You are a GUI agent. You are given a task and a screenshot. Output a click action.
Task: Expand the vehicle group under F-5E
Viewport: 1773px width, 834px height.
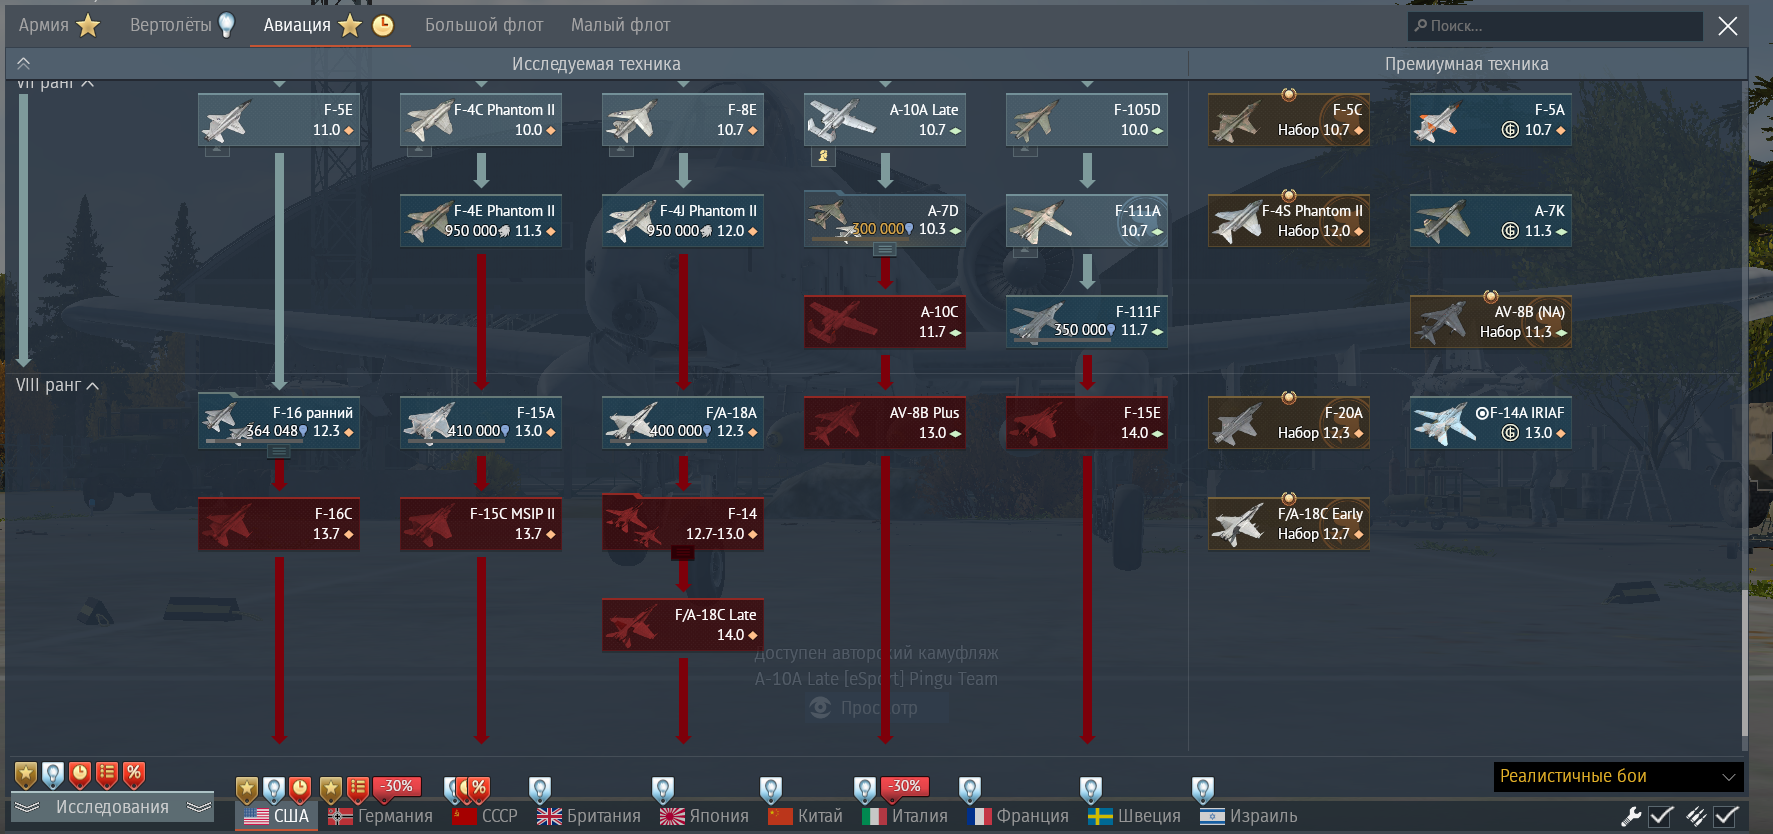217,151
